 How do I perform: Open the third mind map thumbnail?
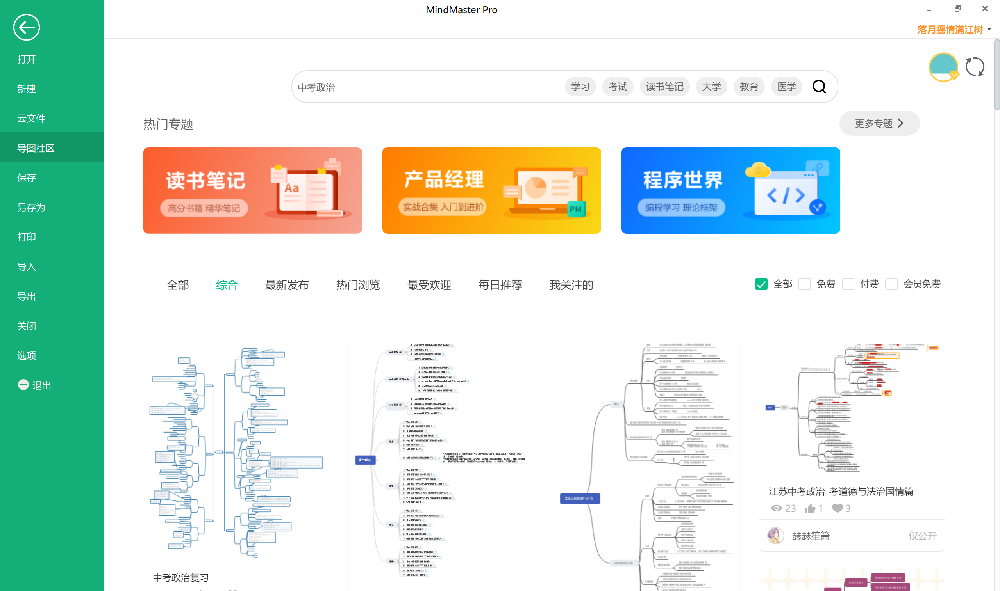[x=645, y=467]
